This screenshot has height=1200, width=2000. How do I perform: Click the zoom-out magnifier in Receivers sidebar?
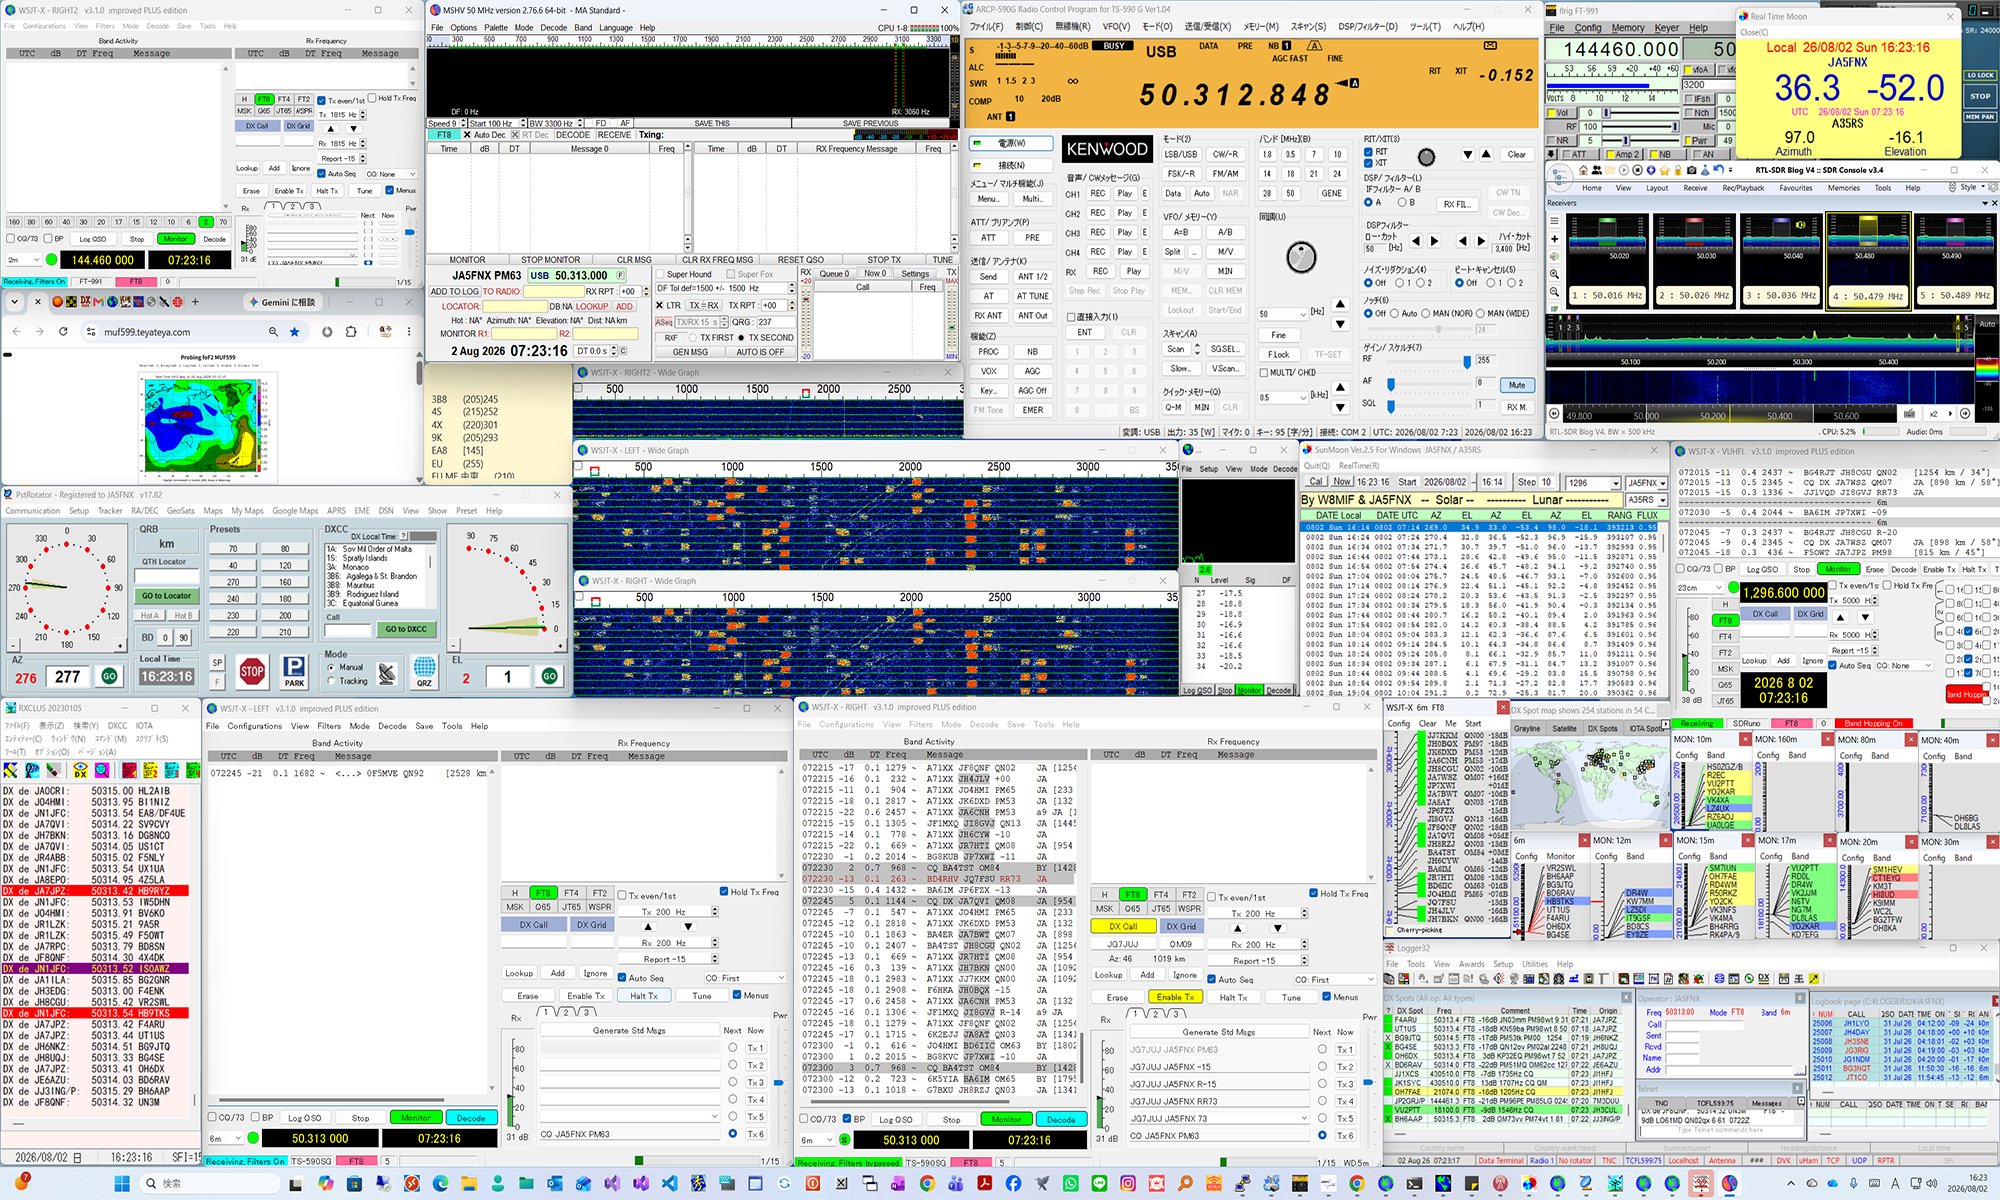click(1554, 291)
